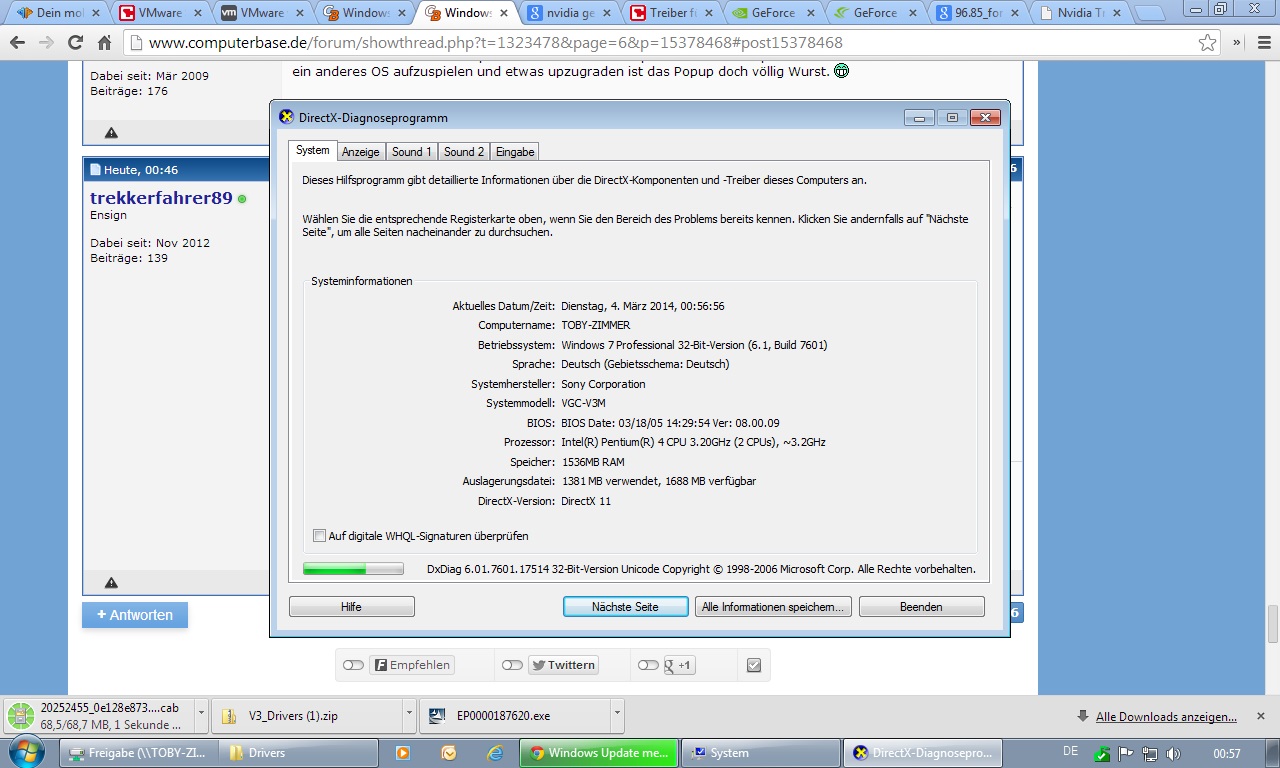The height and width of the screenshot is (768, 1280).
Task: Expand options for V3_Drivers (1).zip download
Action: point(409,716)
